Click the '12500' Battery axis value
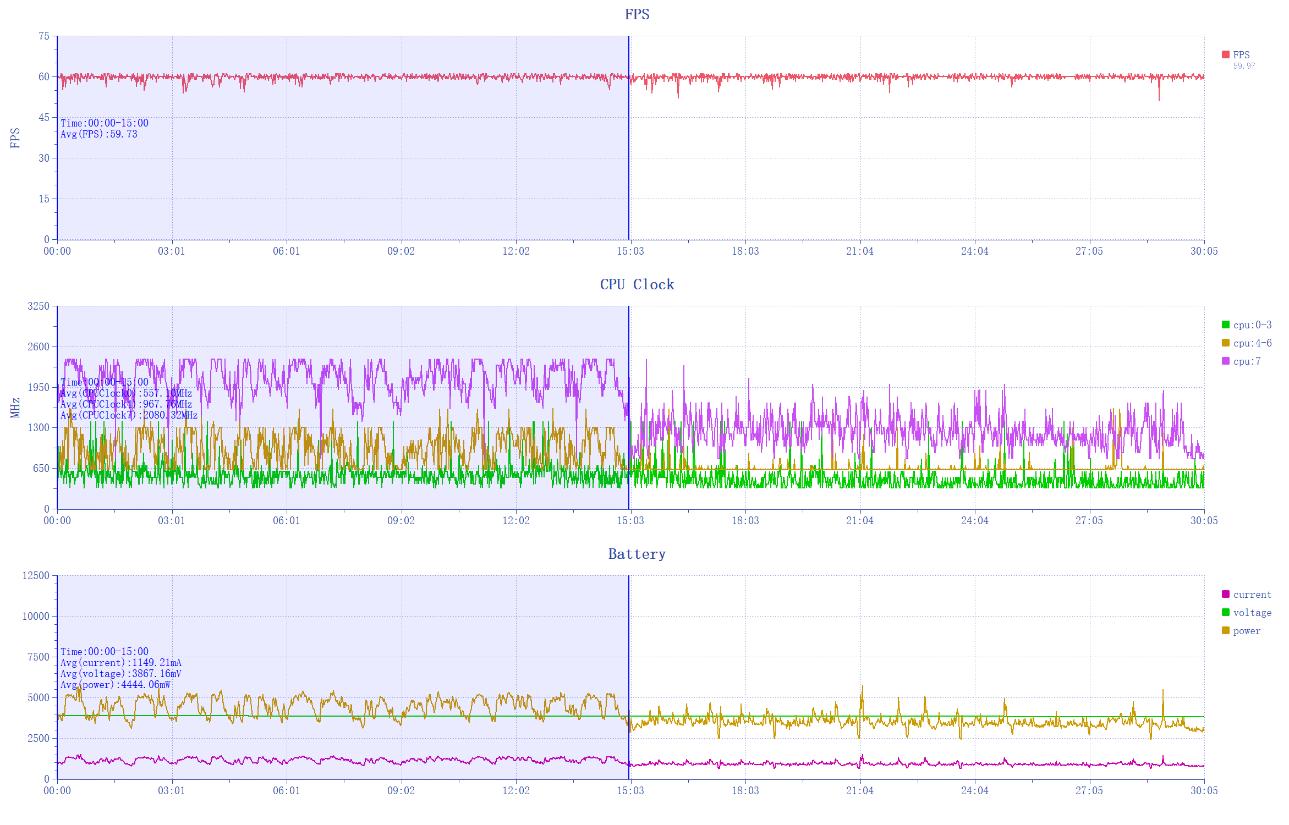 point(35,576)
